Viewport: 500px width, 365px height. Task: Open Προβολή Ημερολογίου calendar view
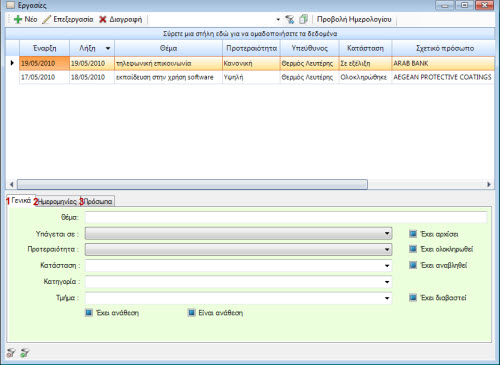(x=354, y=19)
